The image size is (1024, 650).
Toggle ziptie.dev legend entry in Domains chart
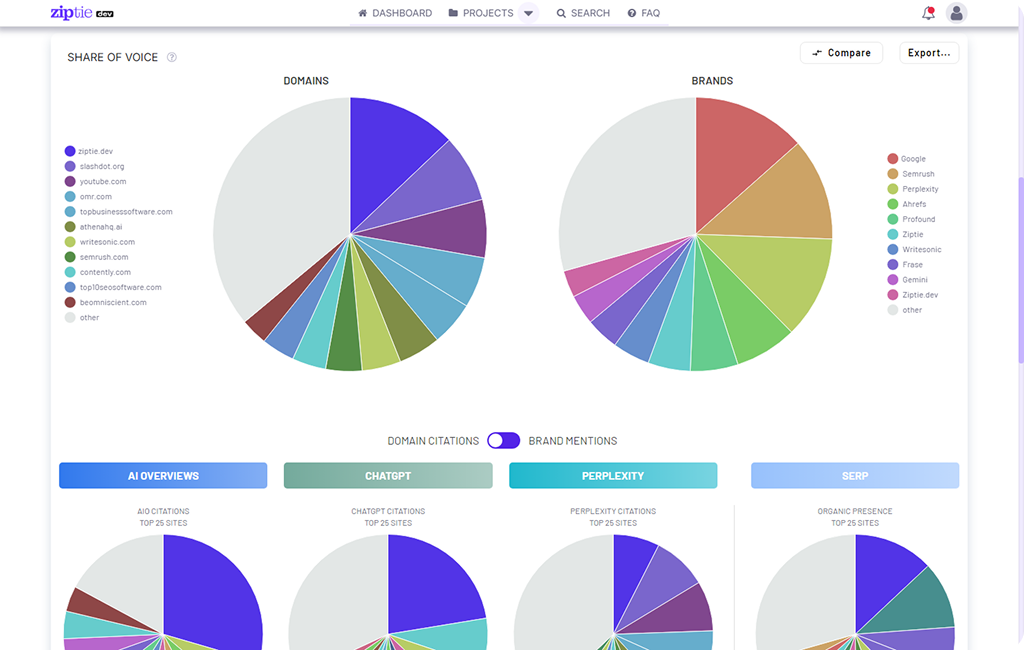tap(95, 151)
